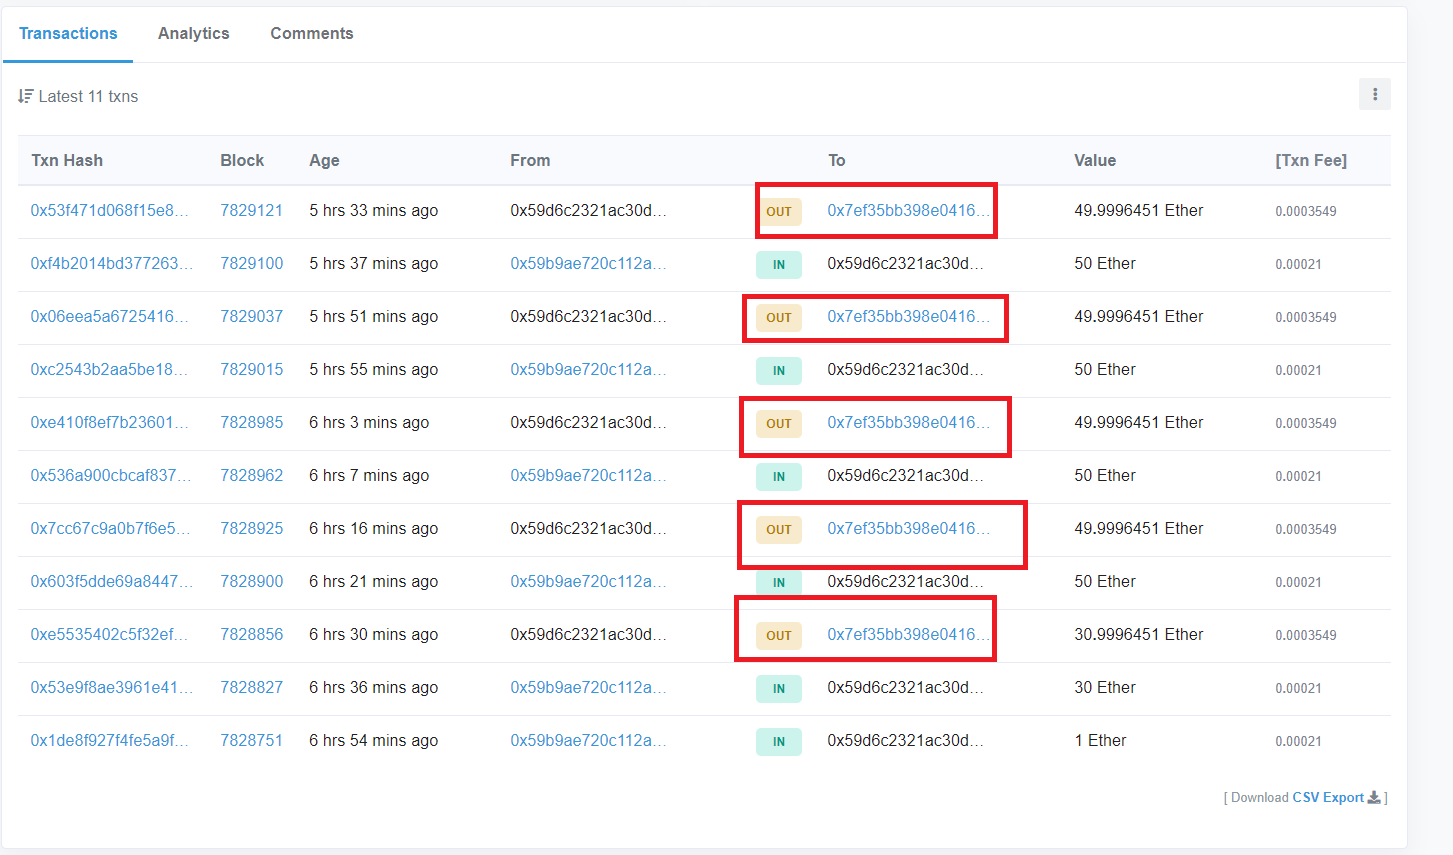This screenshot has width=1453, height=855.
Task: Open block 7828856
Action: pos(251,634)
